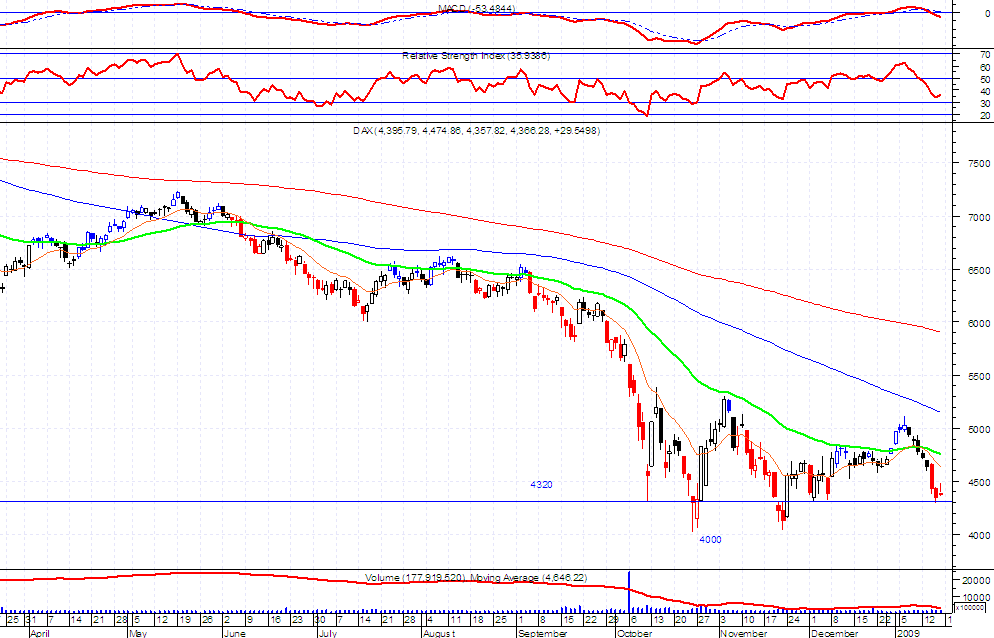Select the 5500 price axis label
Image resolution: width=994 pixels, height=638 pixels.
[979, 377]
